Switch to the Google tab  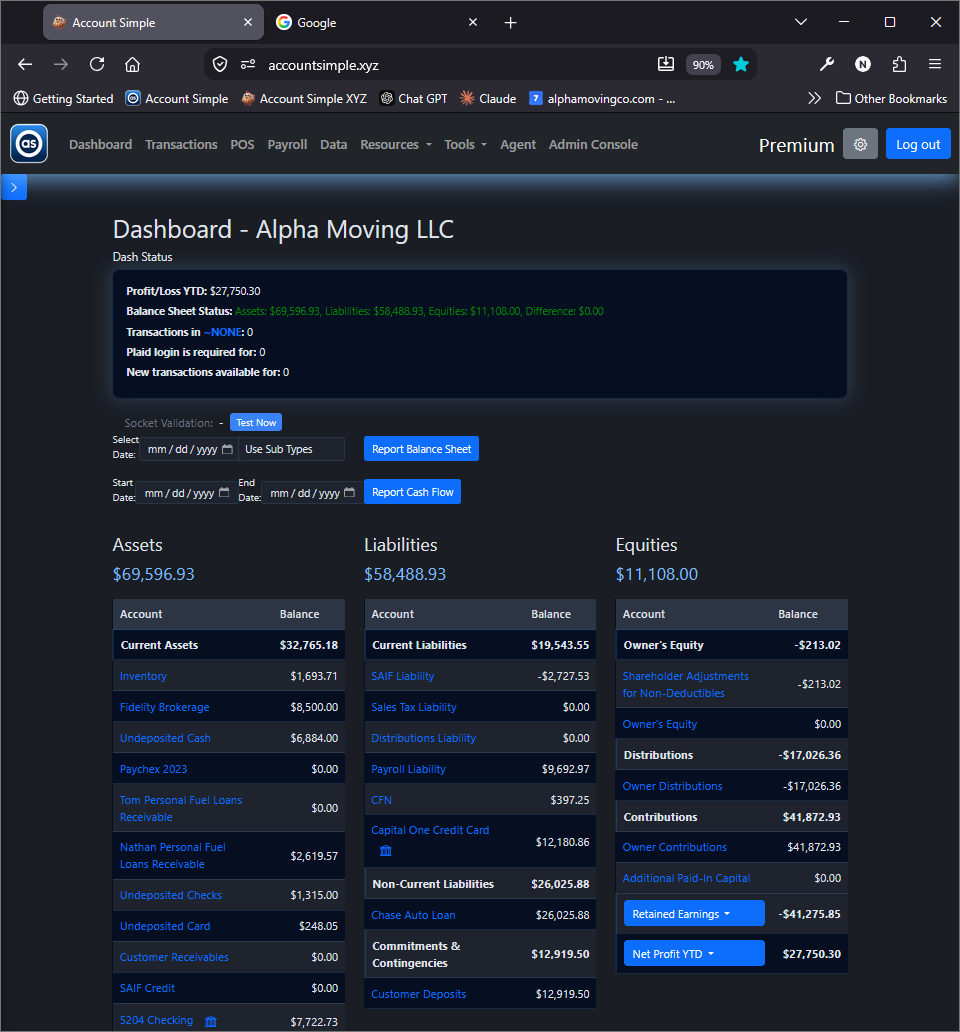pos(375,22)
